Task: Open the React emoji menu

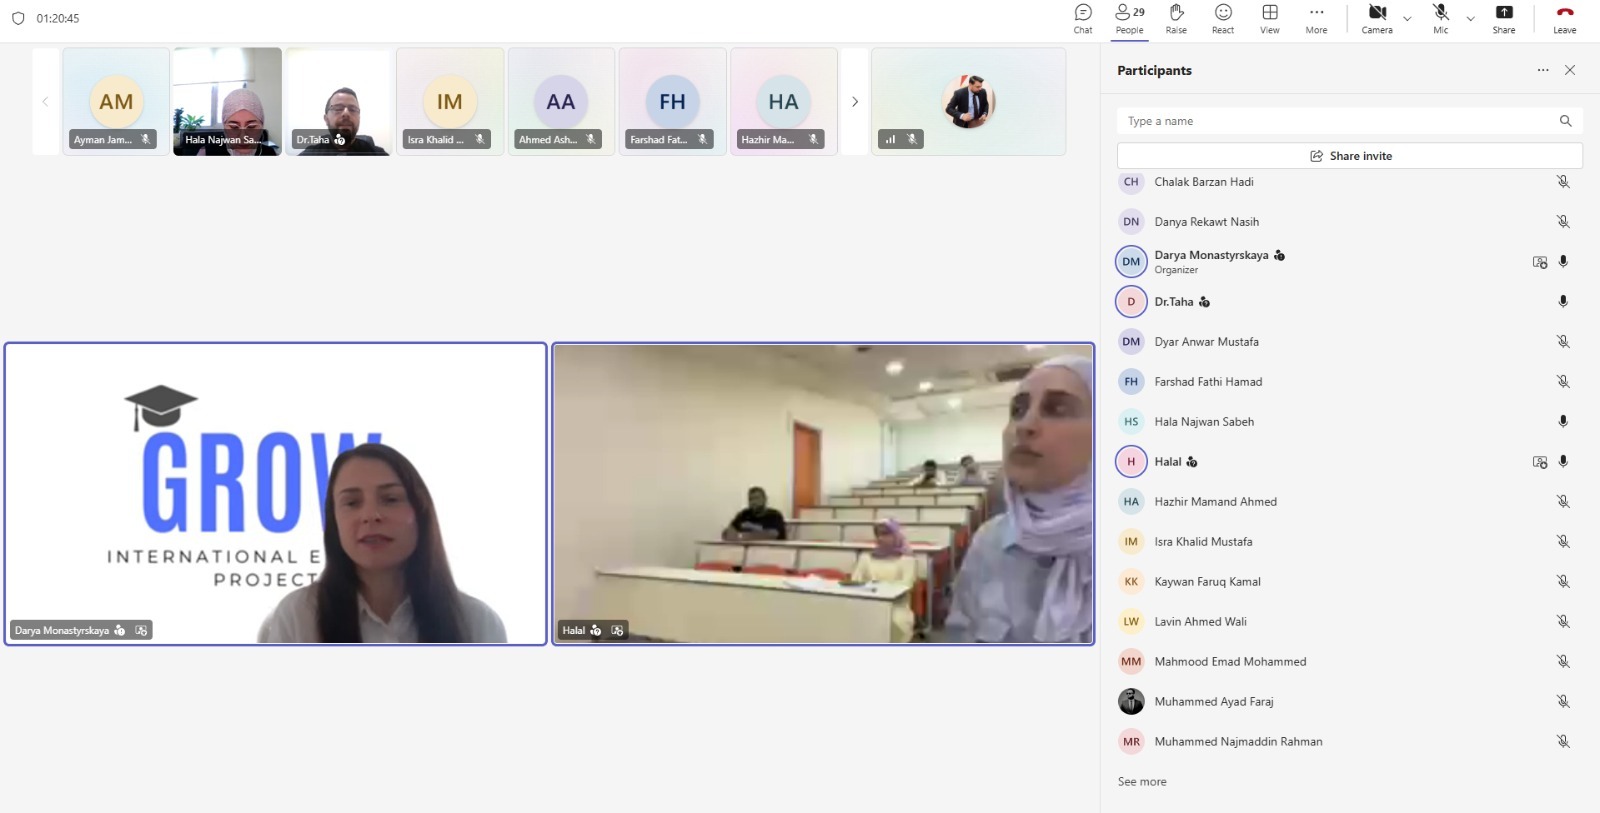Action: point(1223,18)
